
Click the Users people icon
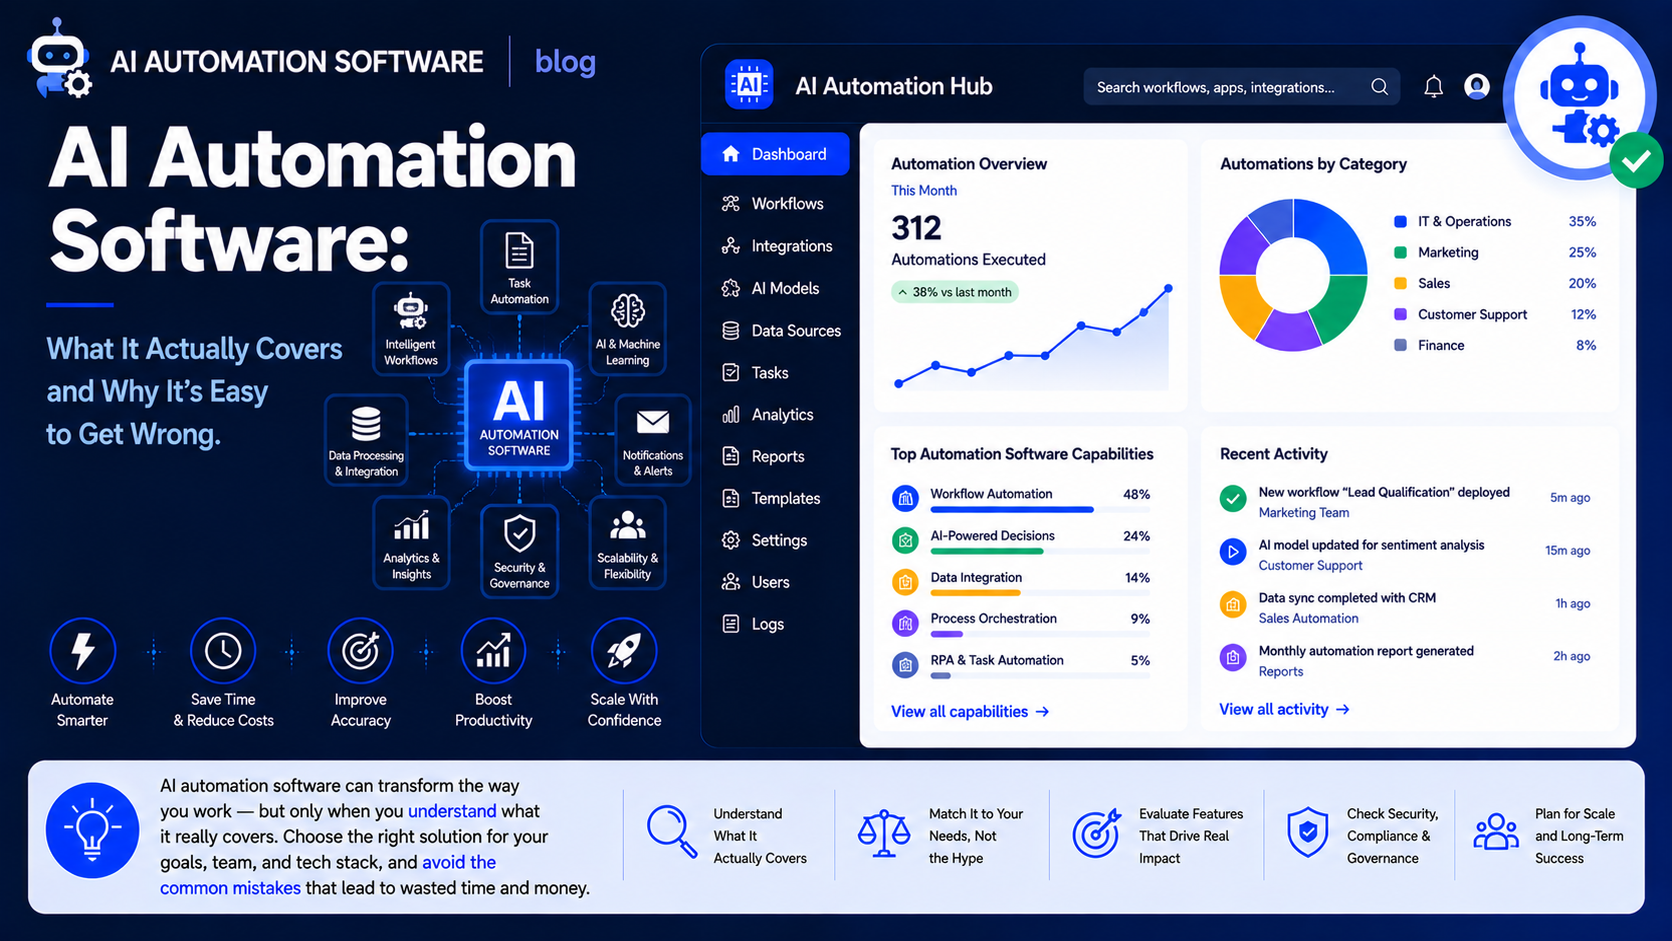click(731, 582)
